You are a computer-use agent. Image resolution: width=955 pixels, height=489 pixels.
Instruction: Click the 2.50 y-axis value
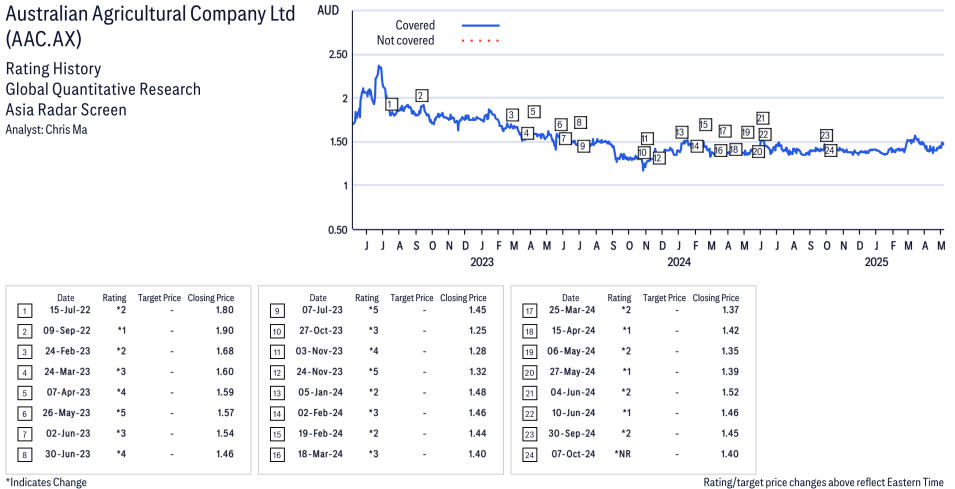tap(337, 54)
